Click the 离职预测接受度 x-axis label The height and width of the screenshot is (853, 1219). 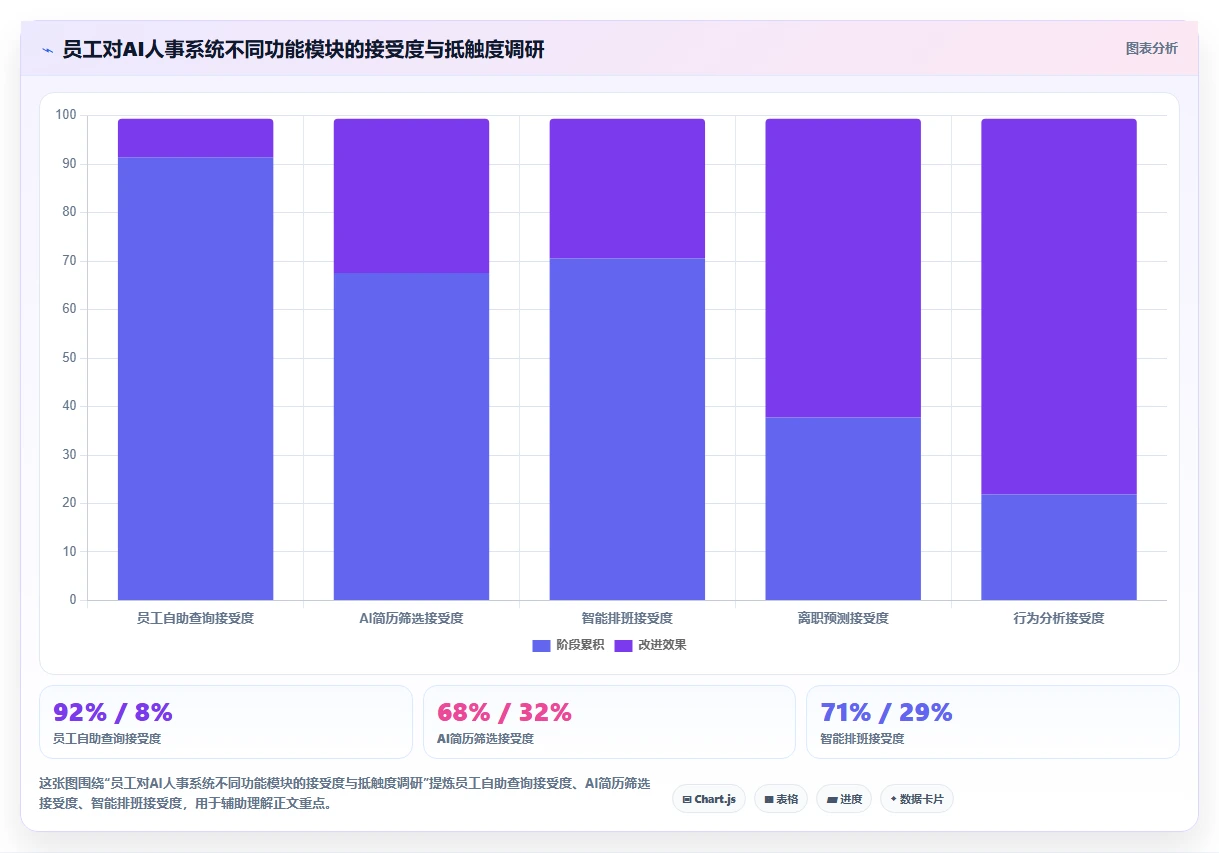(843, 619)
